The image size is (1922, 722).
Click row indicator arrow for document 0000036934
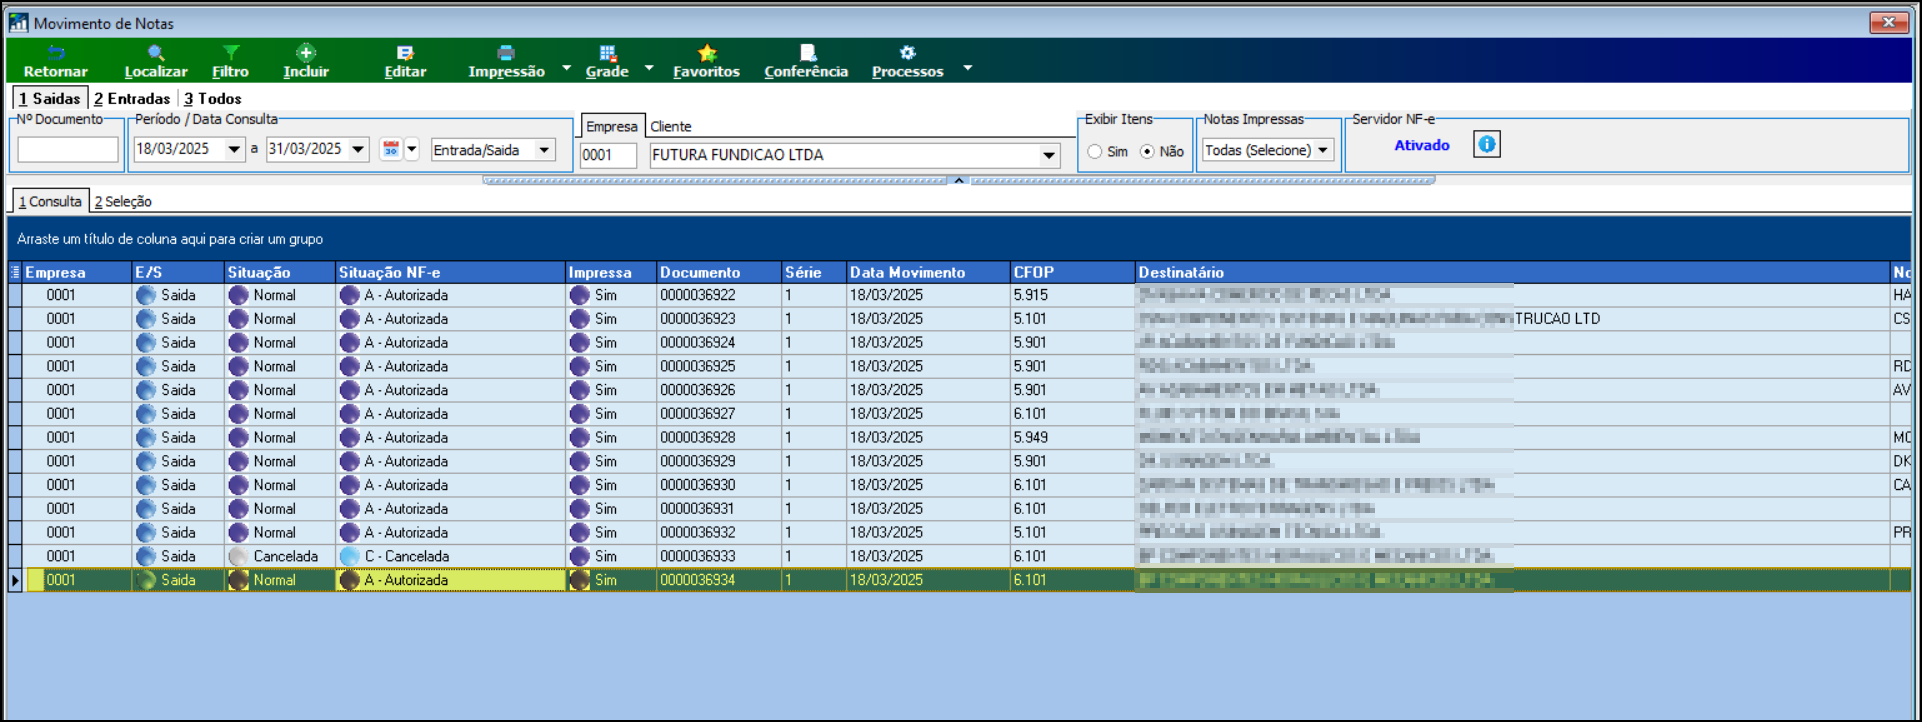(x=15, y=580)
